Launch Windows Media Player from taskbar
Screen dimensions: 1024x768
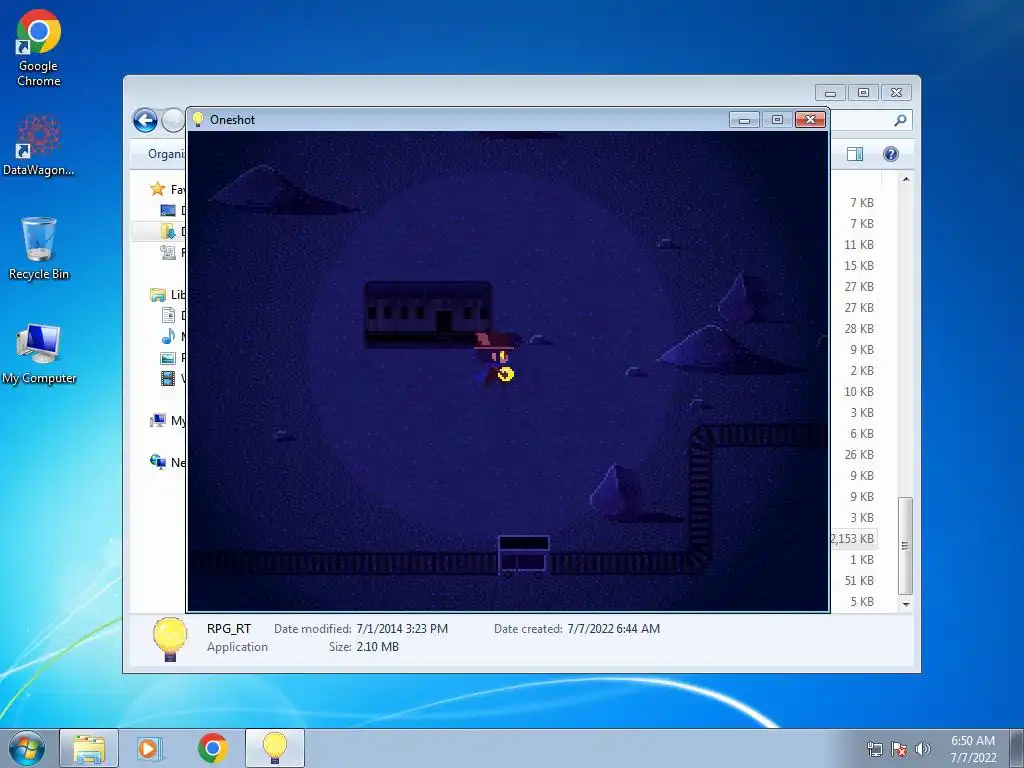point(150,748)
